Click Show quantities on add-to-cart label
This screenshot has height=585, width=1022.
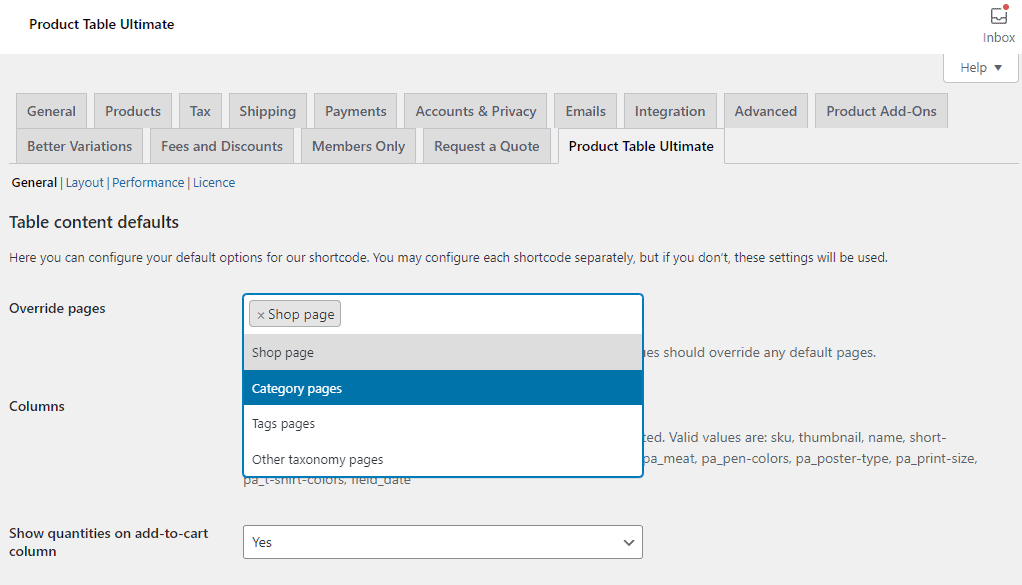(x=108, y=542)
